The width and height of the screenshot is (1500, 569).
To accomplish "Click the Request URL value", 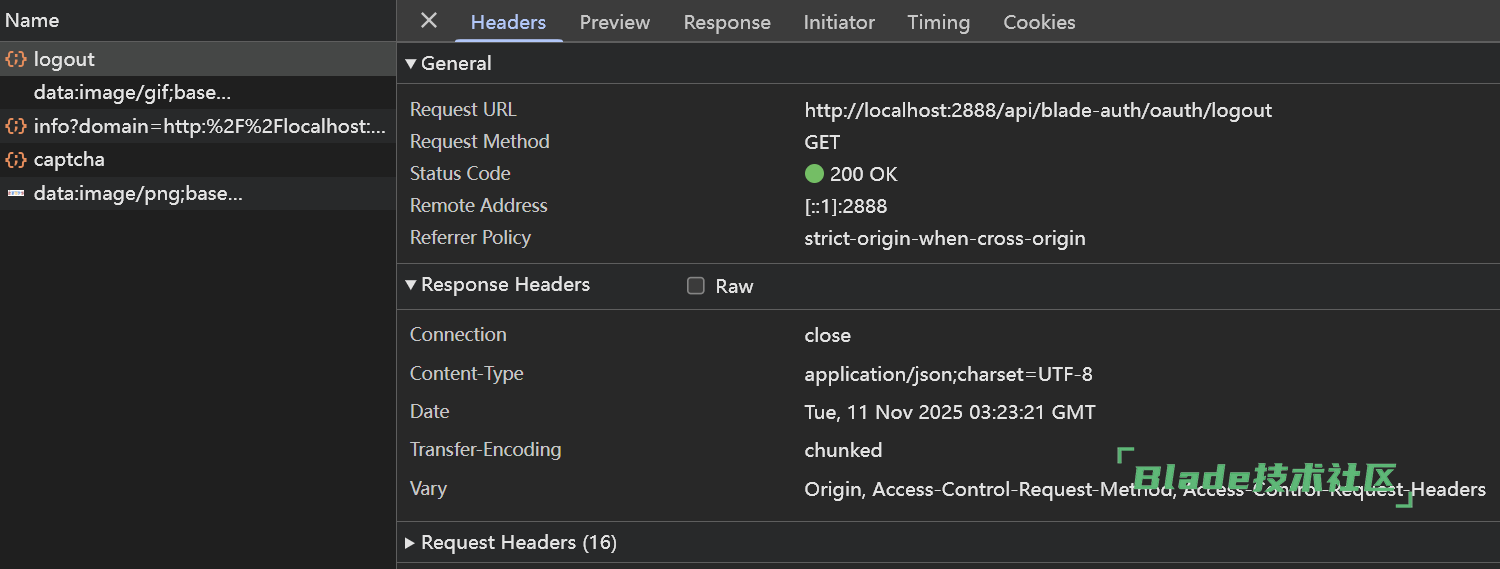I will 1038,110.
